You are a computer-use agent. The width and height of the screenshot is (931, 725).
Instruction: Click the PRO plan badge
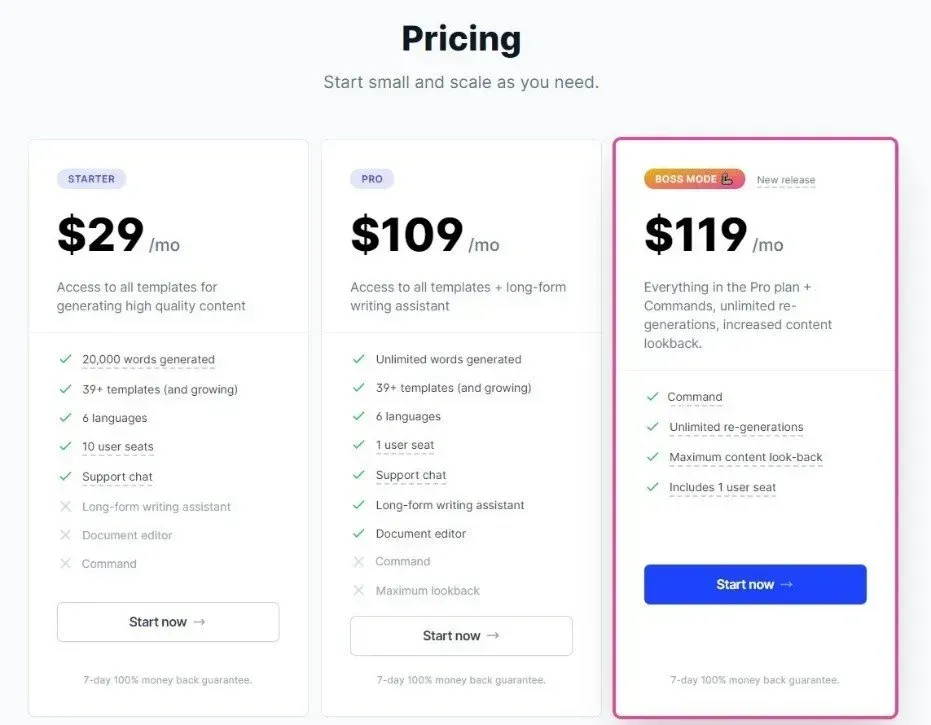(x=372, y=179)
